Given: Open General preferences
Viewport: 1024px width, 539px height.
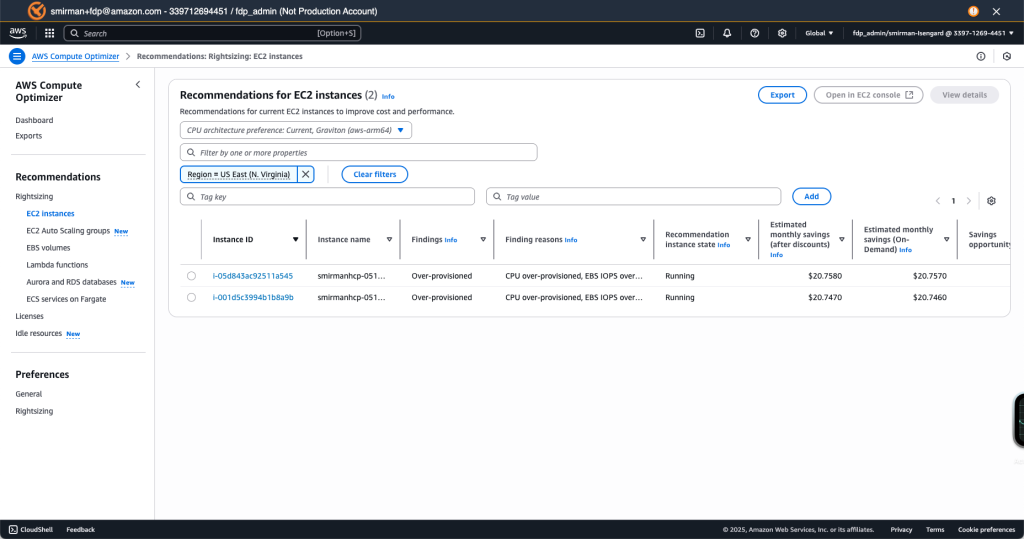Looking at the screenshot, I should 29,394.
